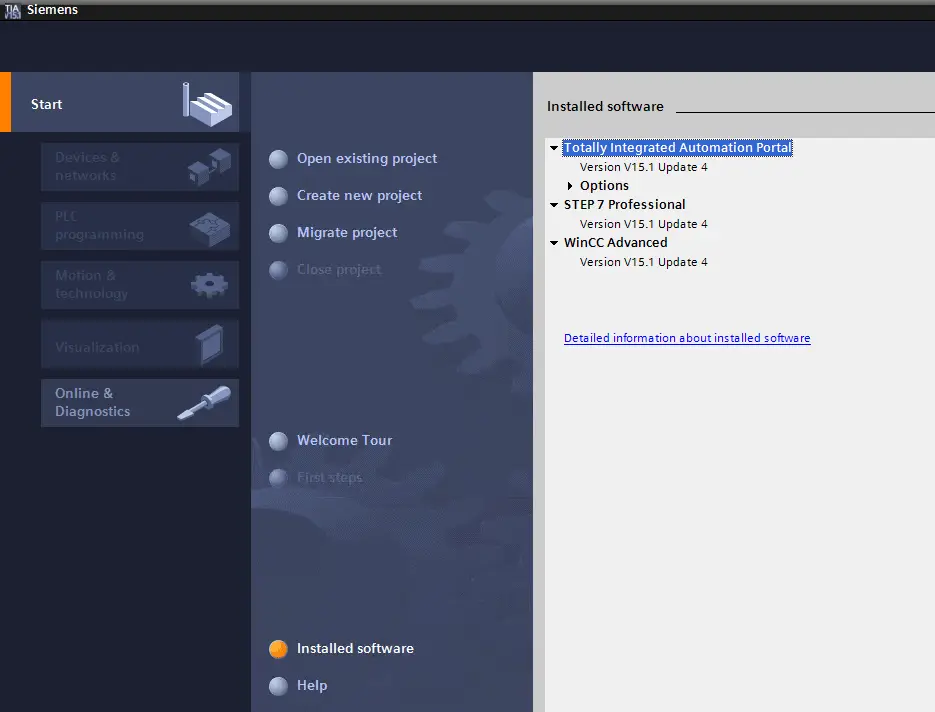935x712 pixels.
Task: Expand the Options node
Action: (570, 186)
